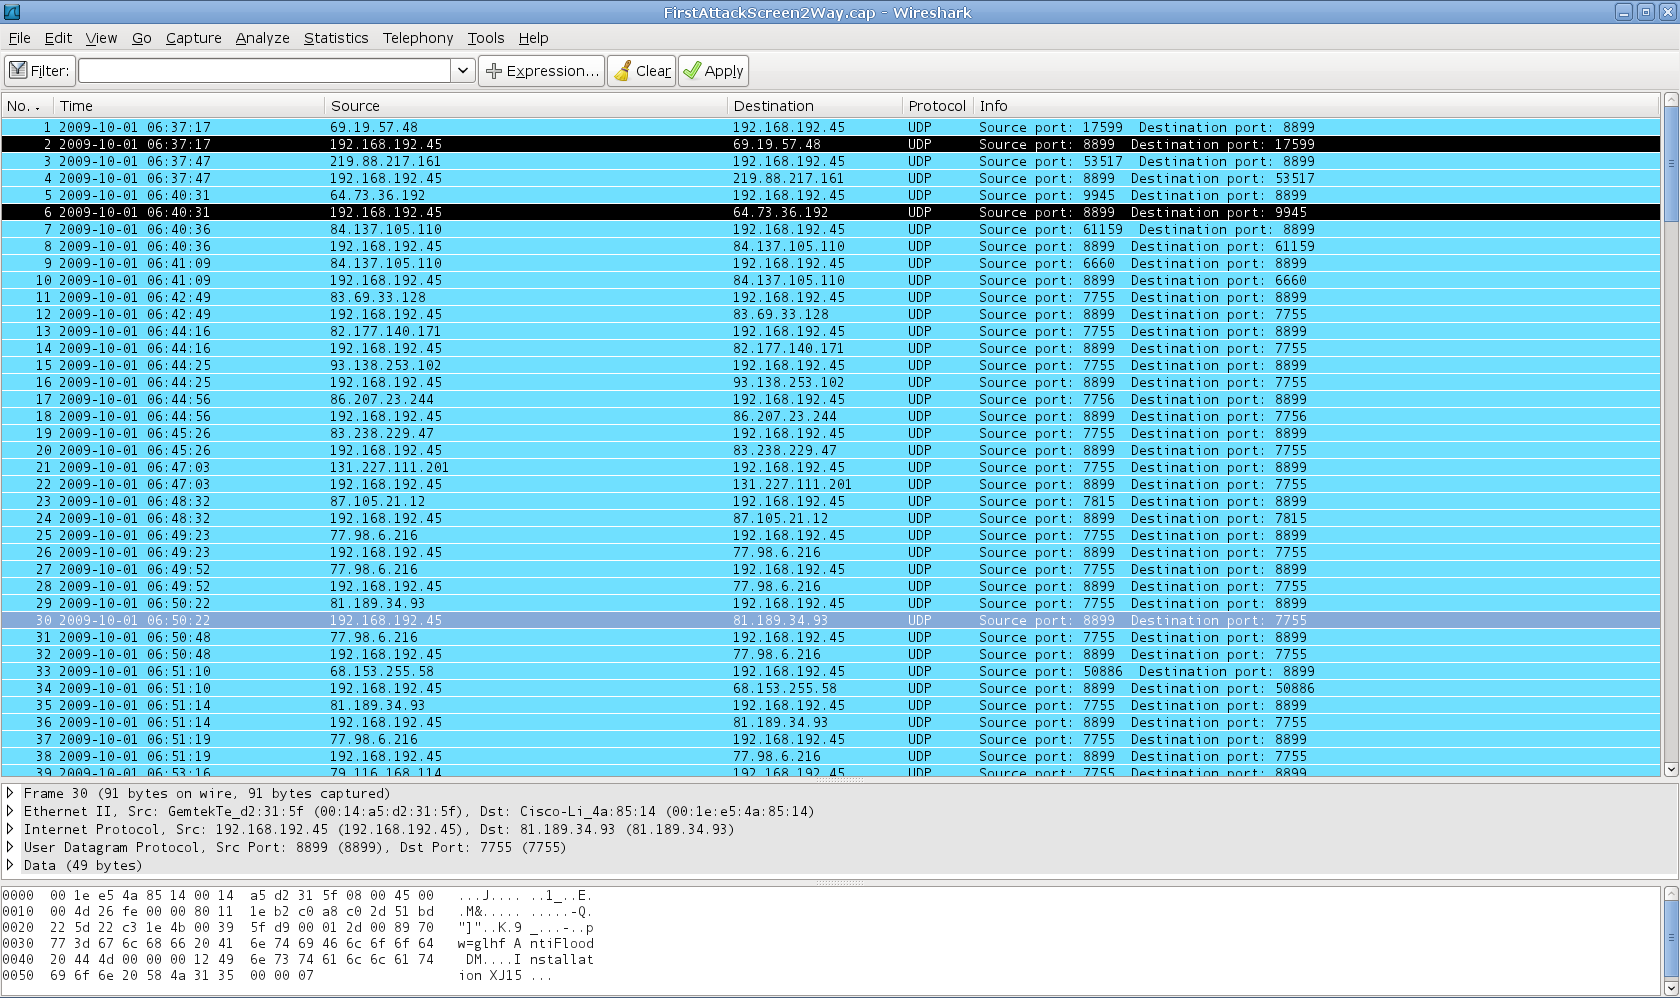Expand the Ethernet II details node
The width and height of the screenshot is (1680, 998).
tap(11, 811)
